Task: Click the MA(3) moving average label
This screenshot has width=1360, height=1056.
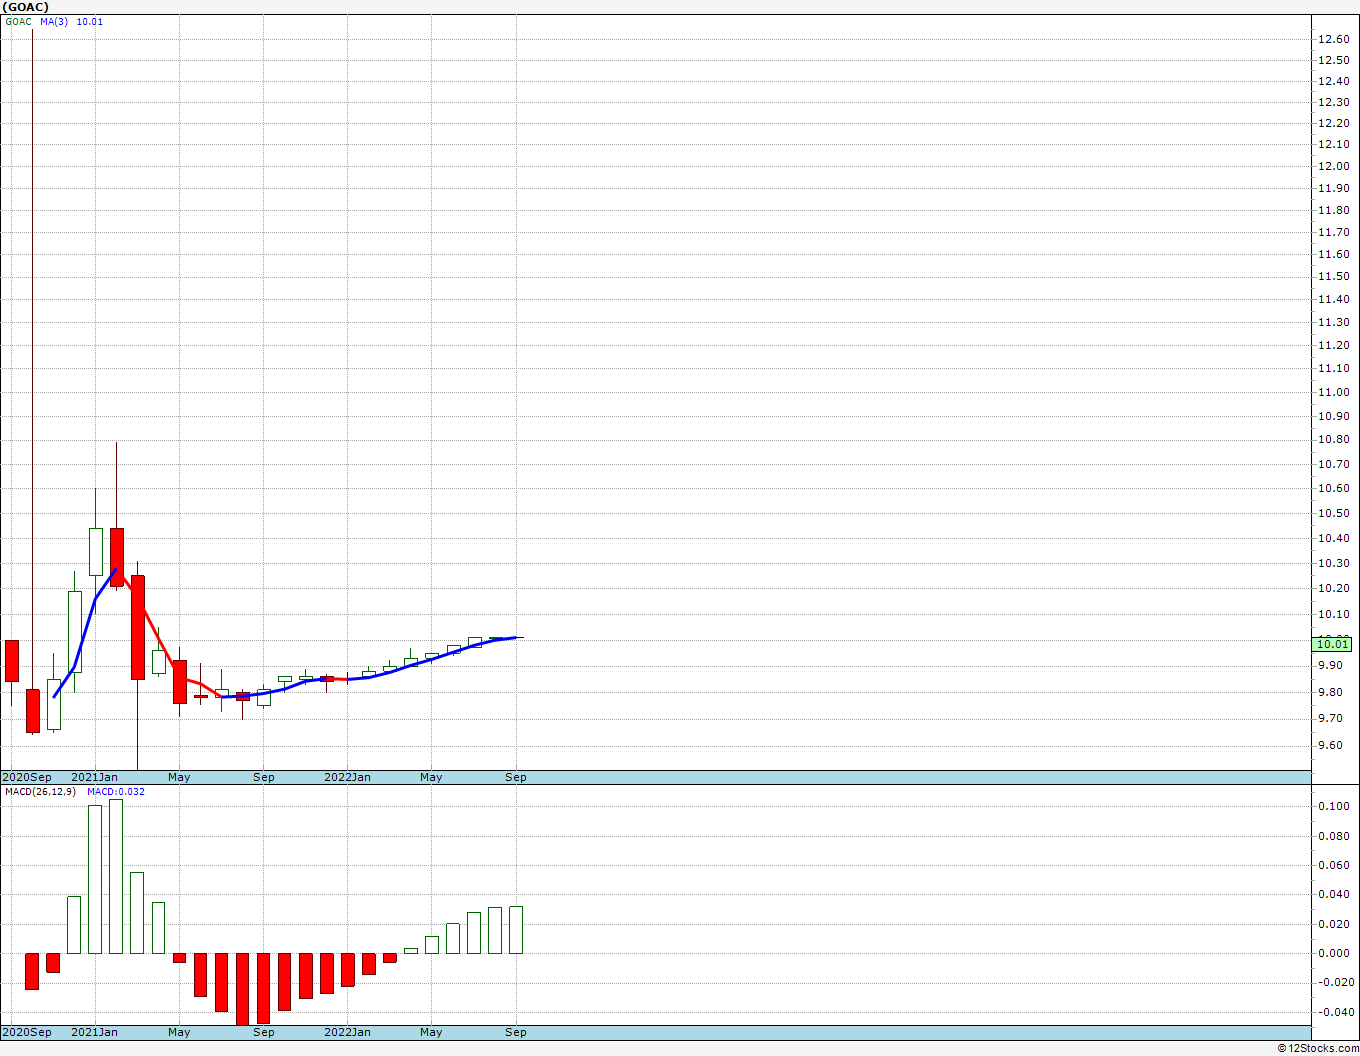Action: click(54, 22)
